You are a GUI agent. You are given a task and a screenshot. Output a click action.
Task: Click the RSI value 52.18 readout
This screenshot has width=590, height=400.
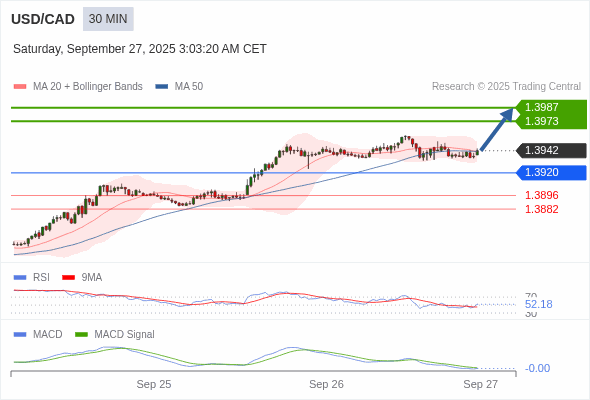point(538,304)
